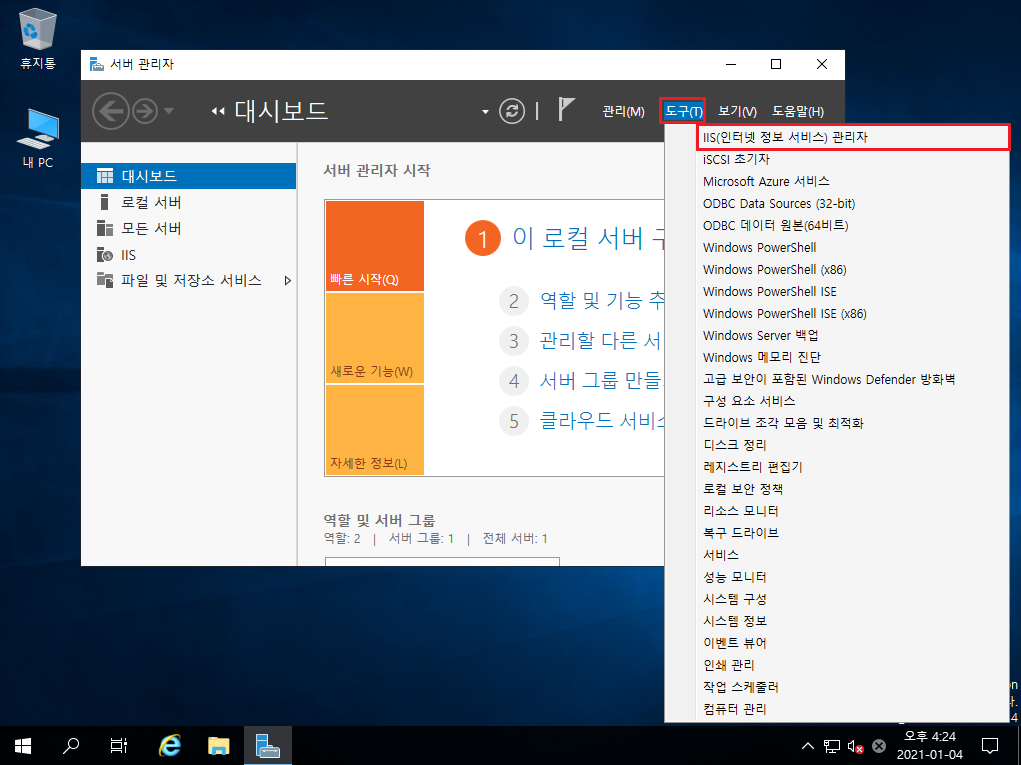Click the 관리할 다른 서버 추가 link
This screenshot has height=765, width=1021.
tap(600, 341)
